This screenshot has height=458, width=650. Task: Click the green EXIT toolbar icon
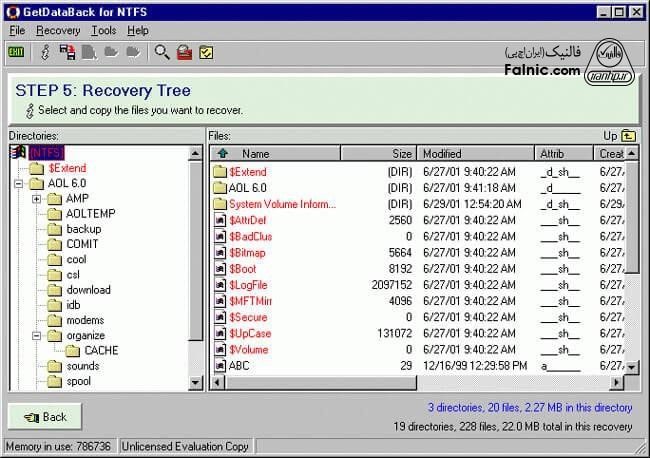(16, 52)
